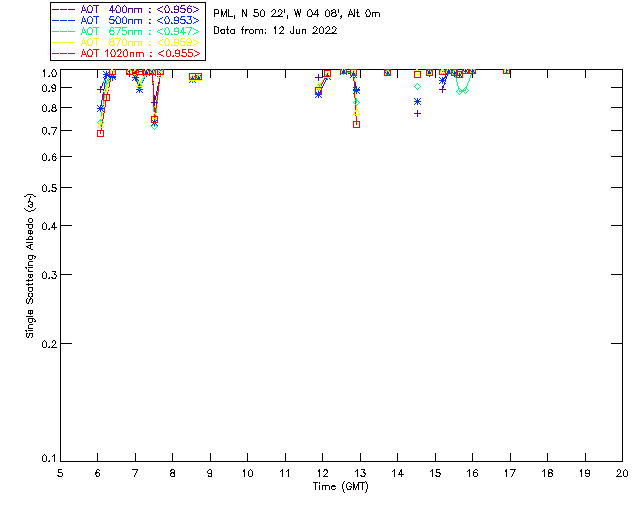Click the purple dashed 400nm legend line
The width and height of the screenshot is (640, 512).
tap(64, 9)
